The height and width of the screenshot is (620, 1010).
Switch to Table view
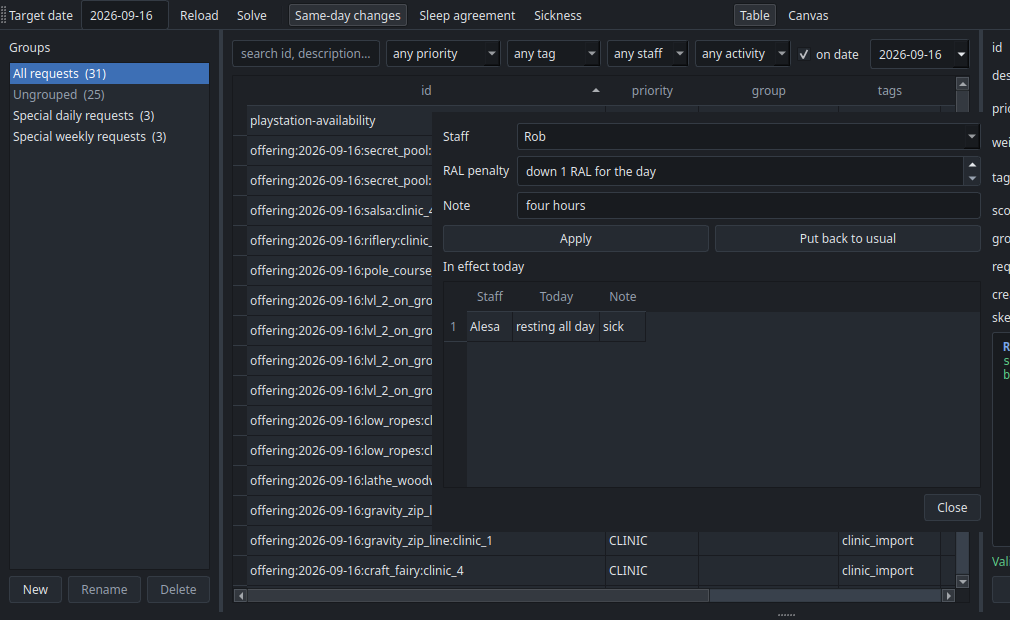point(754,15)
